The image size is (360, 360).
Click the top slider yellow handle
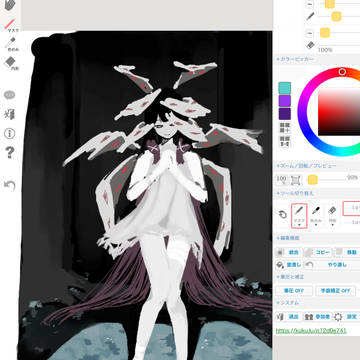(x=330, y=3)
